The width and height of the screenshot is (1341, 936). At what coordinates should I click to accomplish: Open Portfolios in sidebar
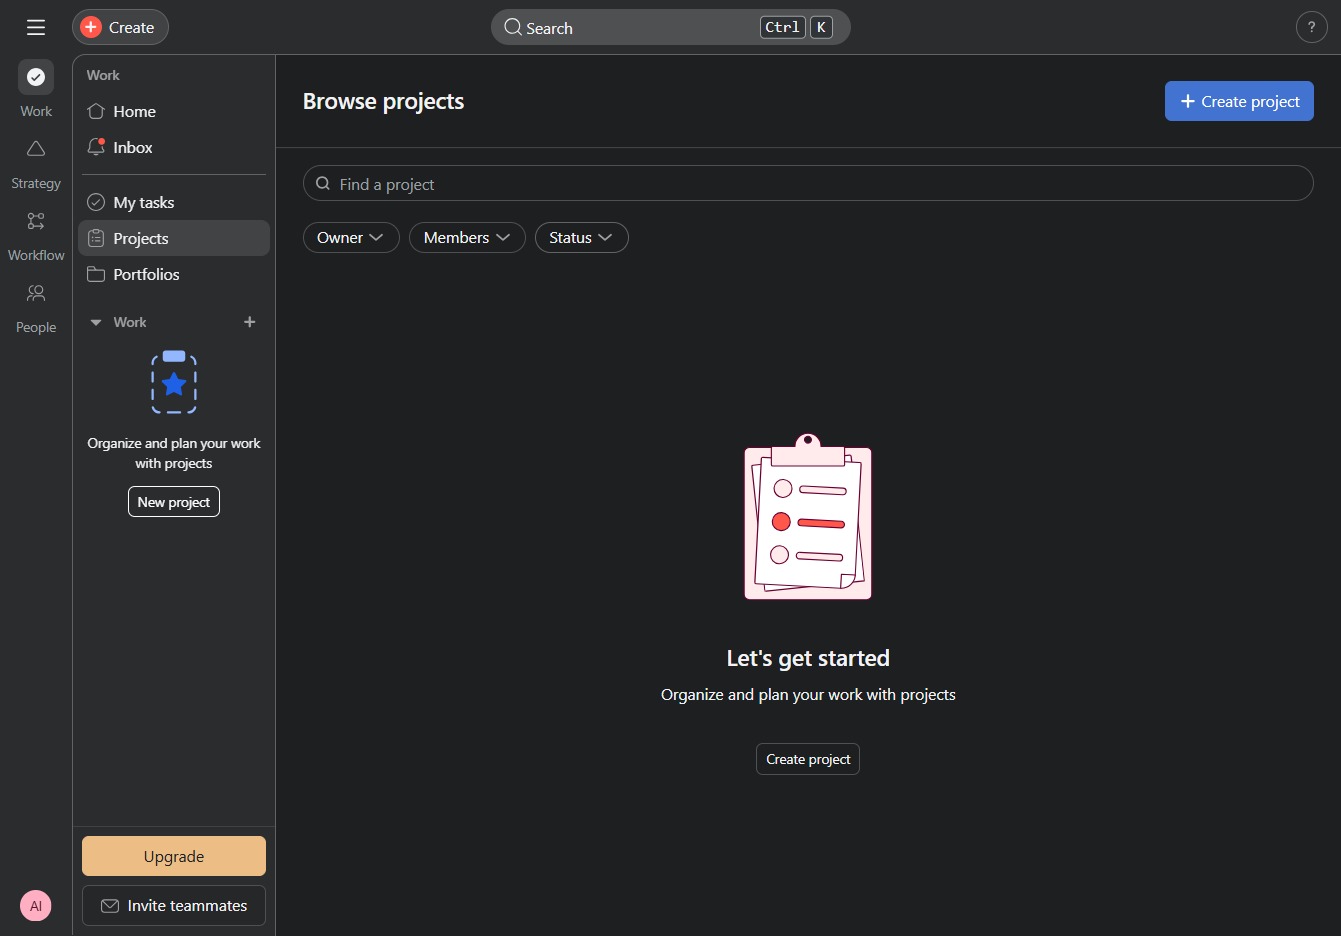[174, 274]
